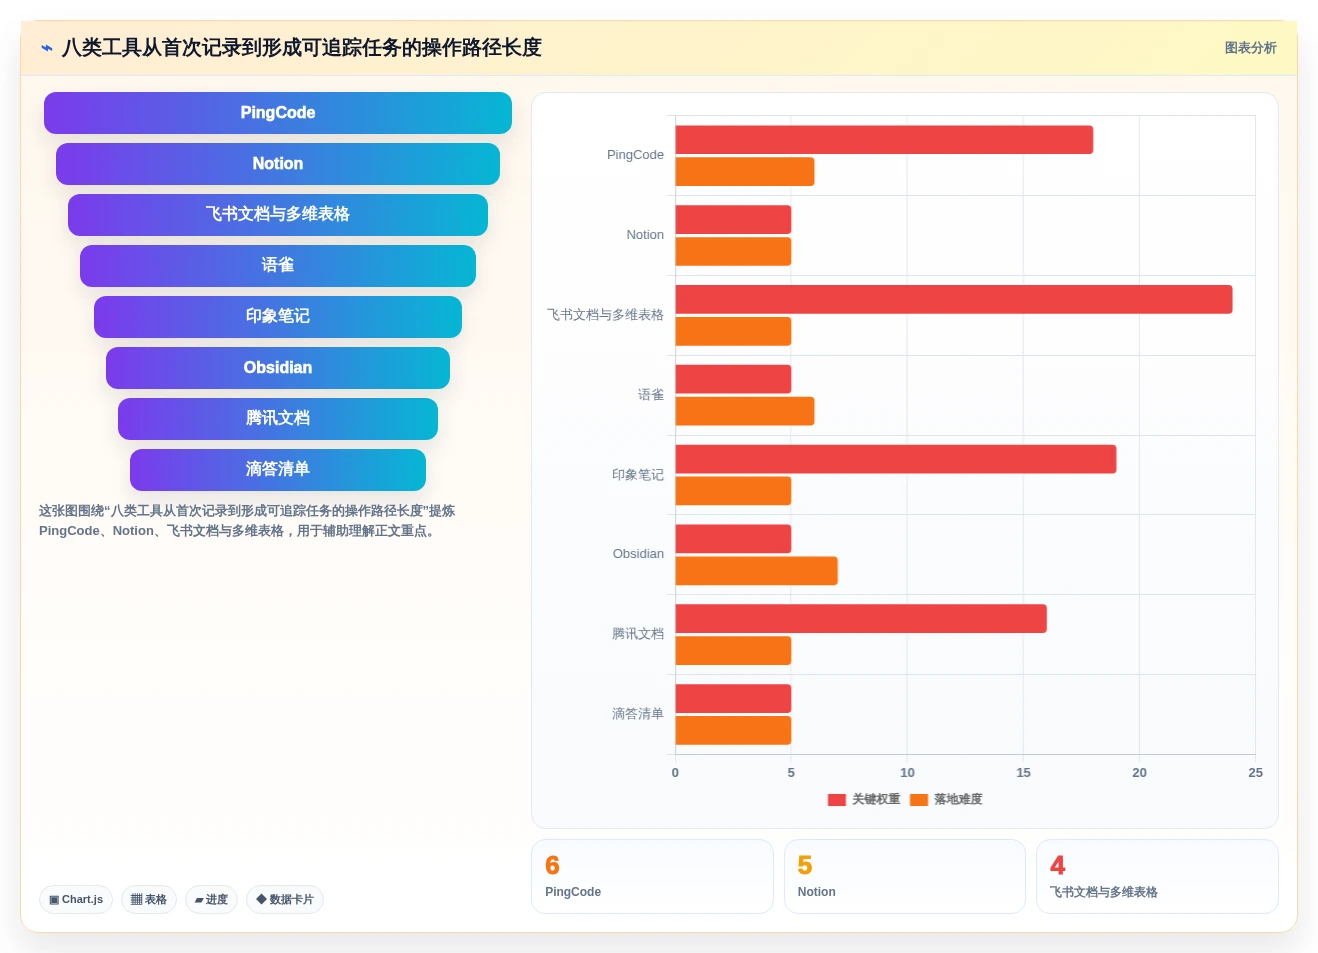Screen dimensions: 1318x953
Task: Select the 滴答清单 funnel bar
Action: click(x=278, y=470)
